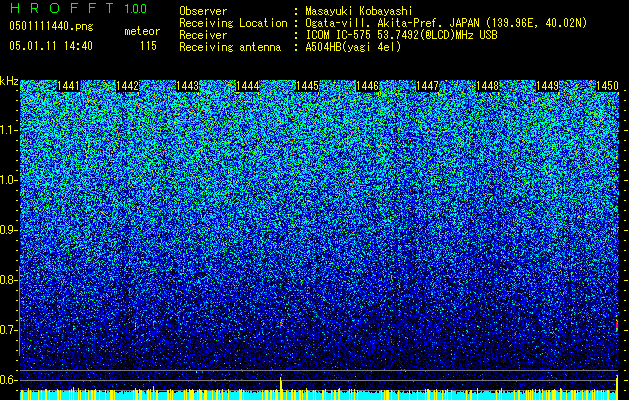The width and height of the screenshot is (629, 400).
Task: Click the date stamp 05.01.11 14:40
Action: tap(51, 46)
